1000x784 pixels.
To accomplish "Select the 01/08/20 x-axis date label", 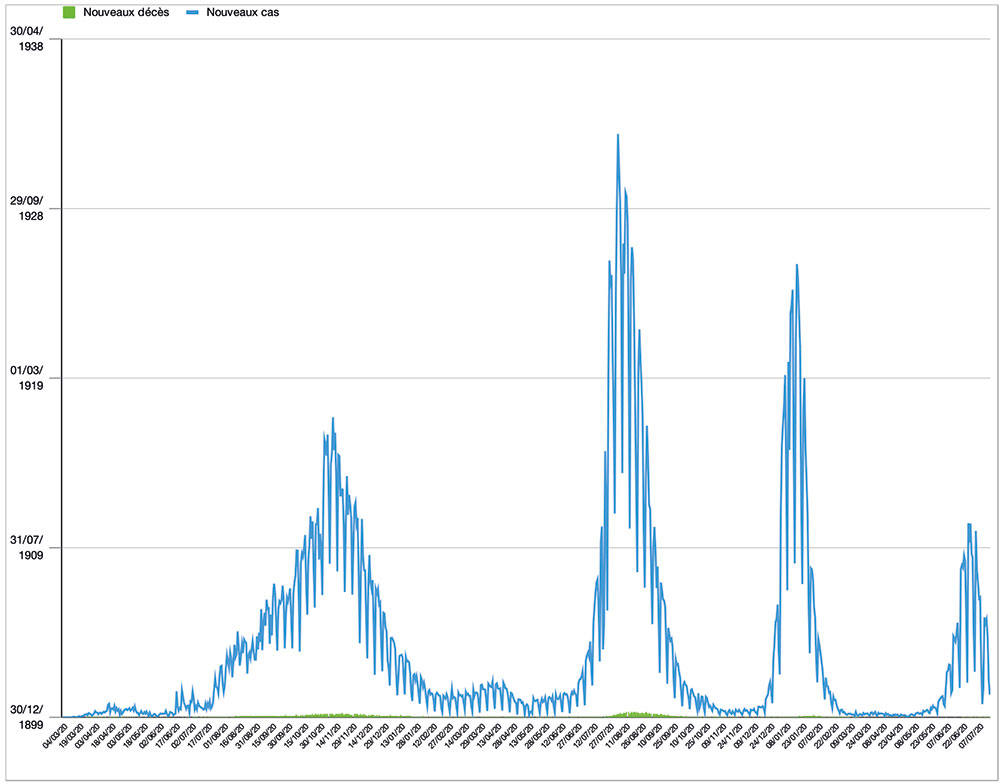I will [x=213, y=739].
